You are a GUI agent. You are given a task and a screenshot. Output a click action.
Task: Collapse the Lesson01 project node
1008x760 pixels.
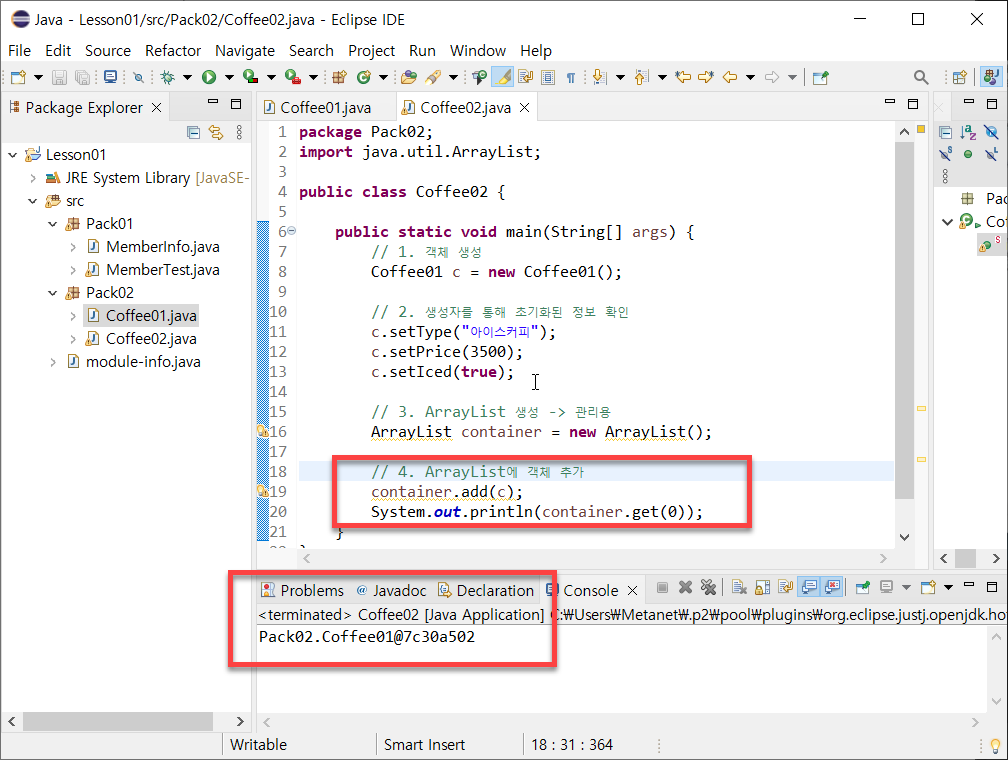tap(12, 155)
